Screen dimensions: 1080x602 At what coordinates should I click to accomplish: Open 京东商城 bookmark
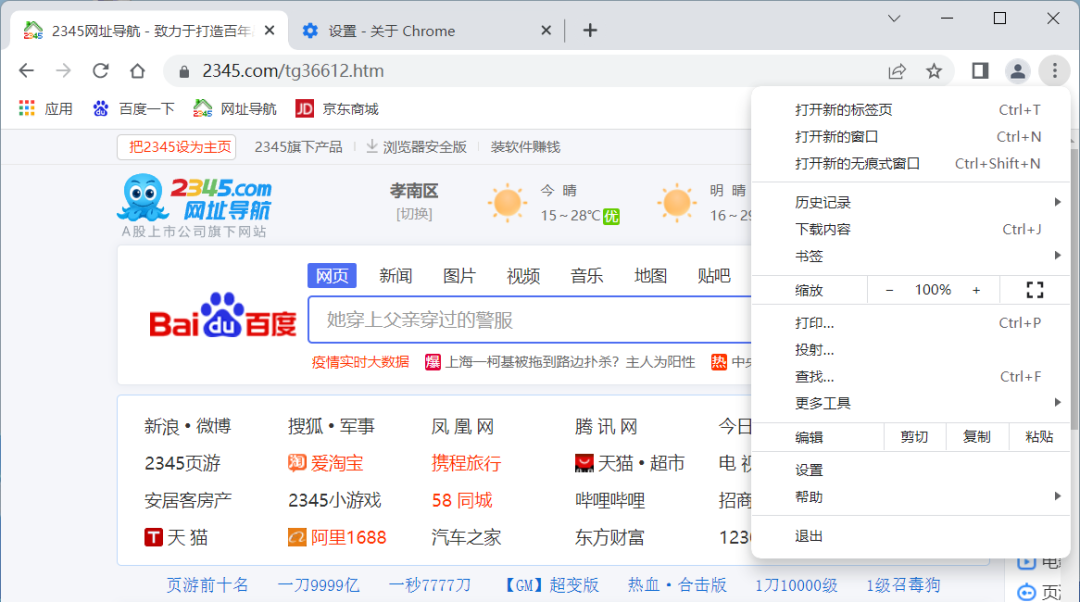pyautogui.click(x=337, y=109)
